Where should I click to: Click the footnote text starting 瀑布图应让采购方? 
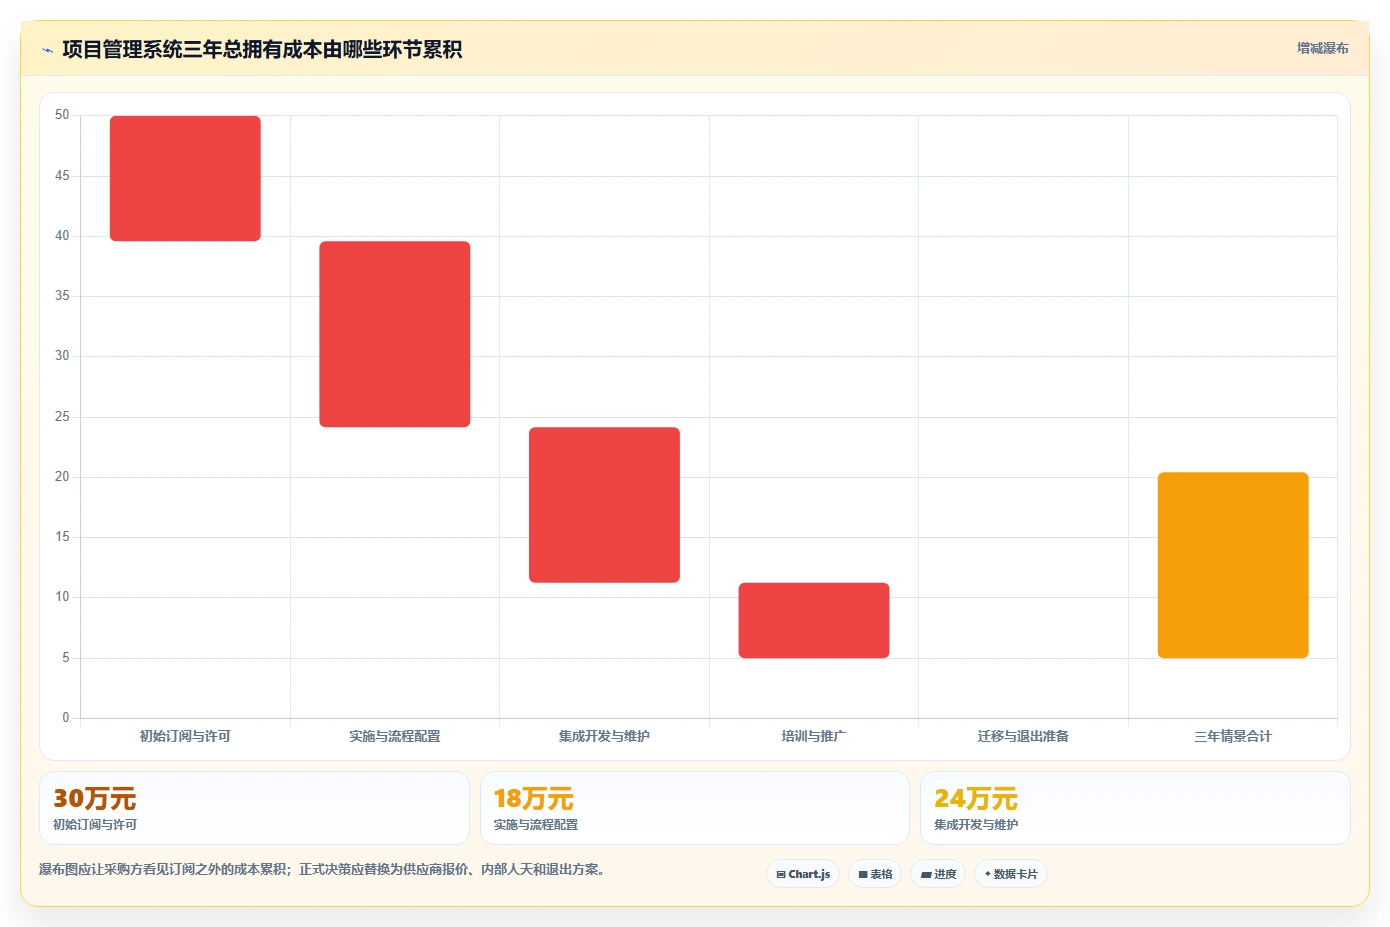[x=322, y=870]
